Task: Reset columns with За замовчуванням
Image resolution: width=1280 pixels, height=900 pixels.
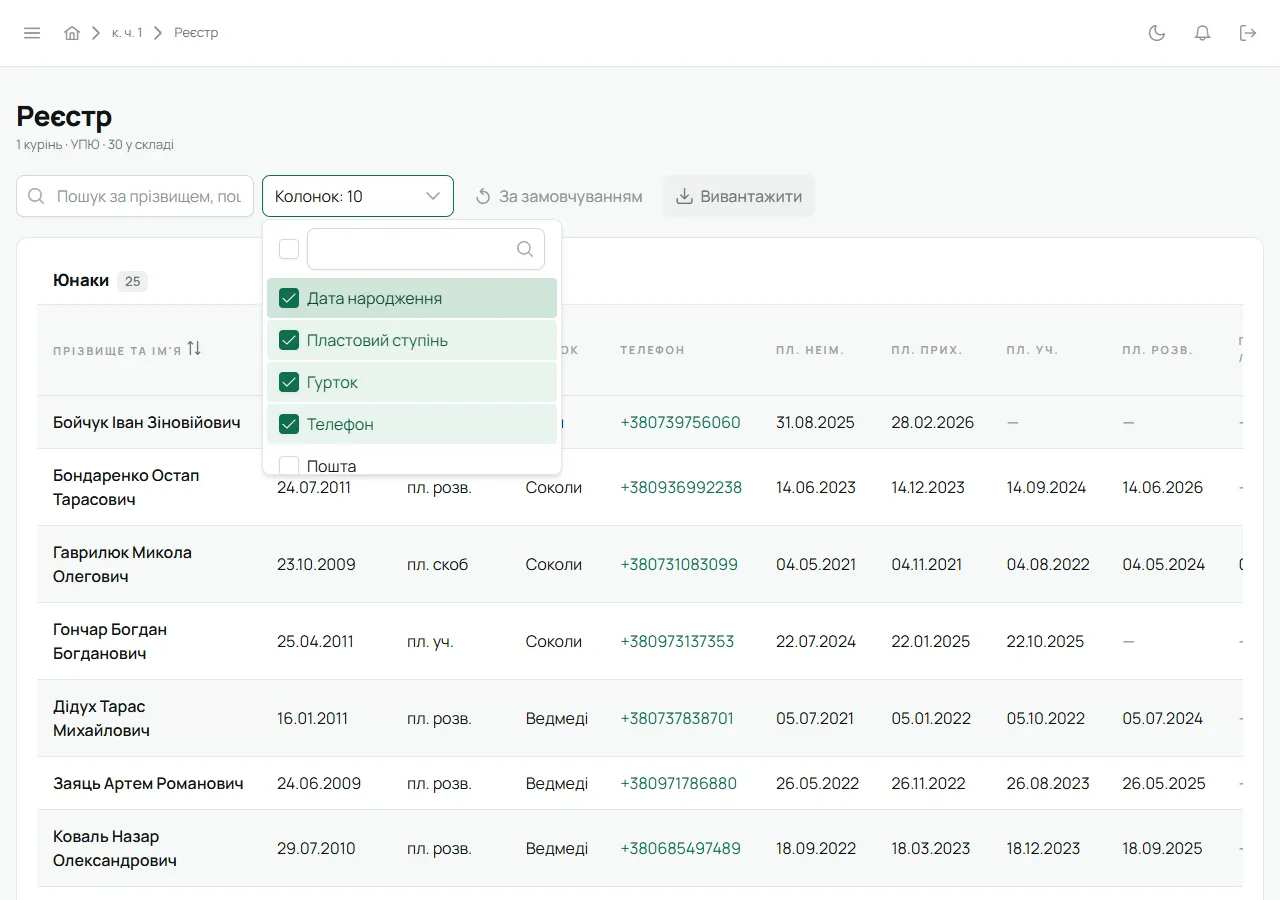Action: (x=558, y=196)
